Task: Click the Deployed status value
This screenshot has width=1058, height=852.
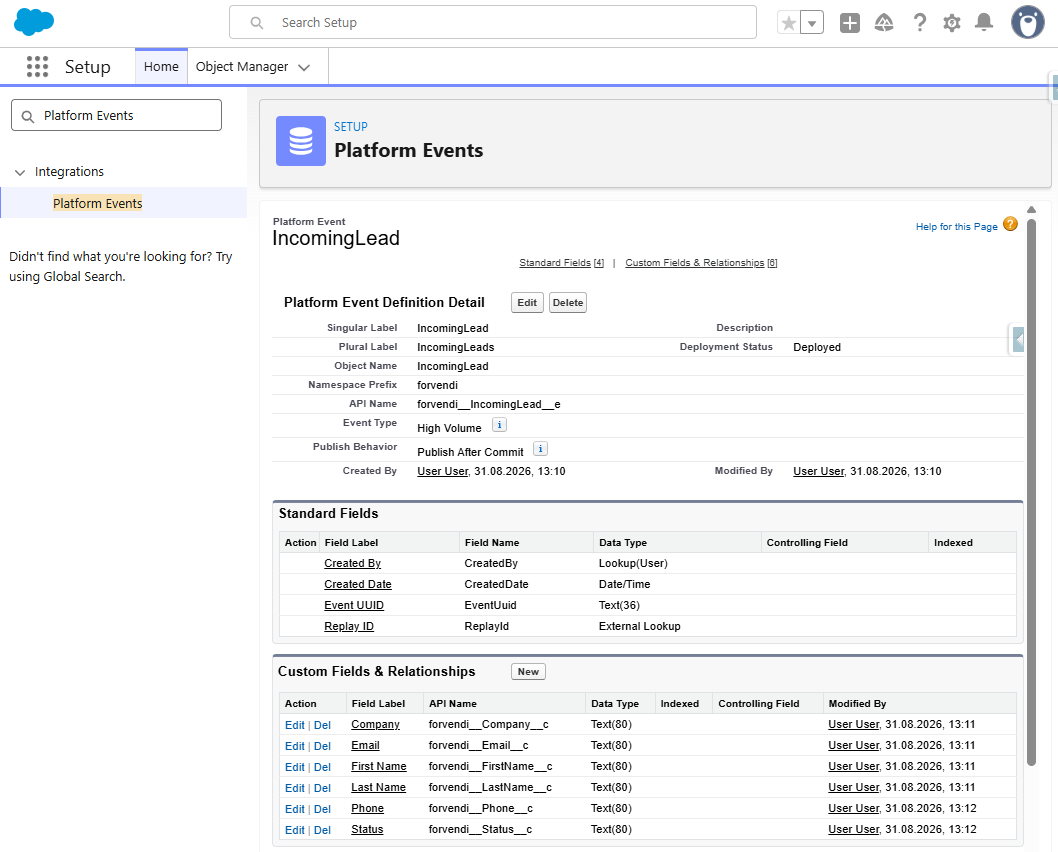Action: (816, 347)
